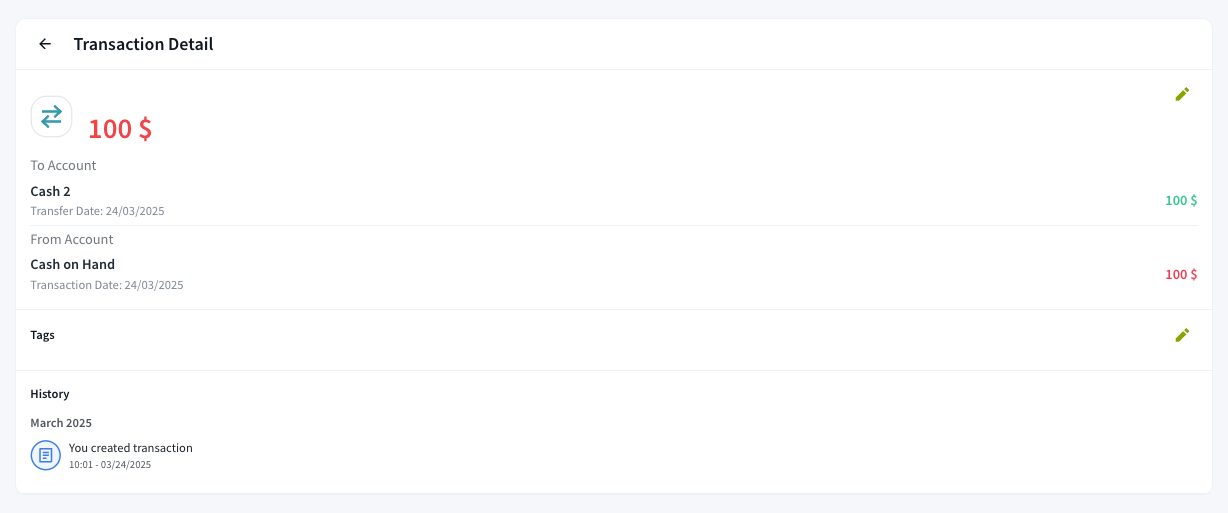Image resolution: width=1228 pixels, height=513 pixels.
Task: Click the transfer arrows icon
Action: pyautogui.click(x=51, y=116)
